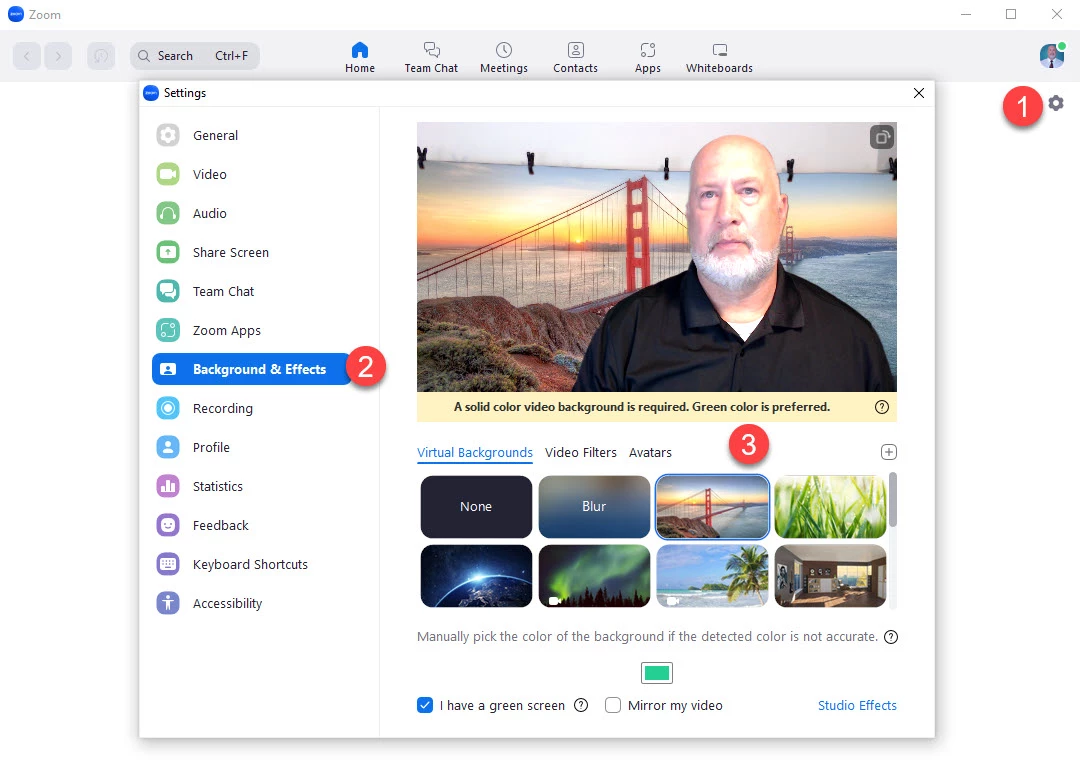This screenshot has width=1080, height=783.
Task: Click help icon next to green screen
Action: point(581,705)
